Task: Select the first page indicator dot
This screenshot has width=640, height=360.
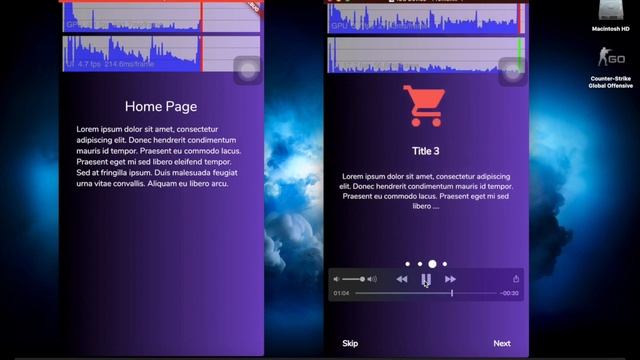Action: [407, 264]
